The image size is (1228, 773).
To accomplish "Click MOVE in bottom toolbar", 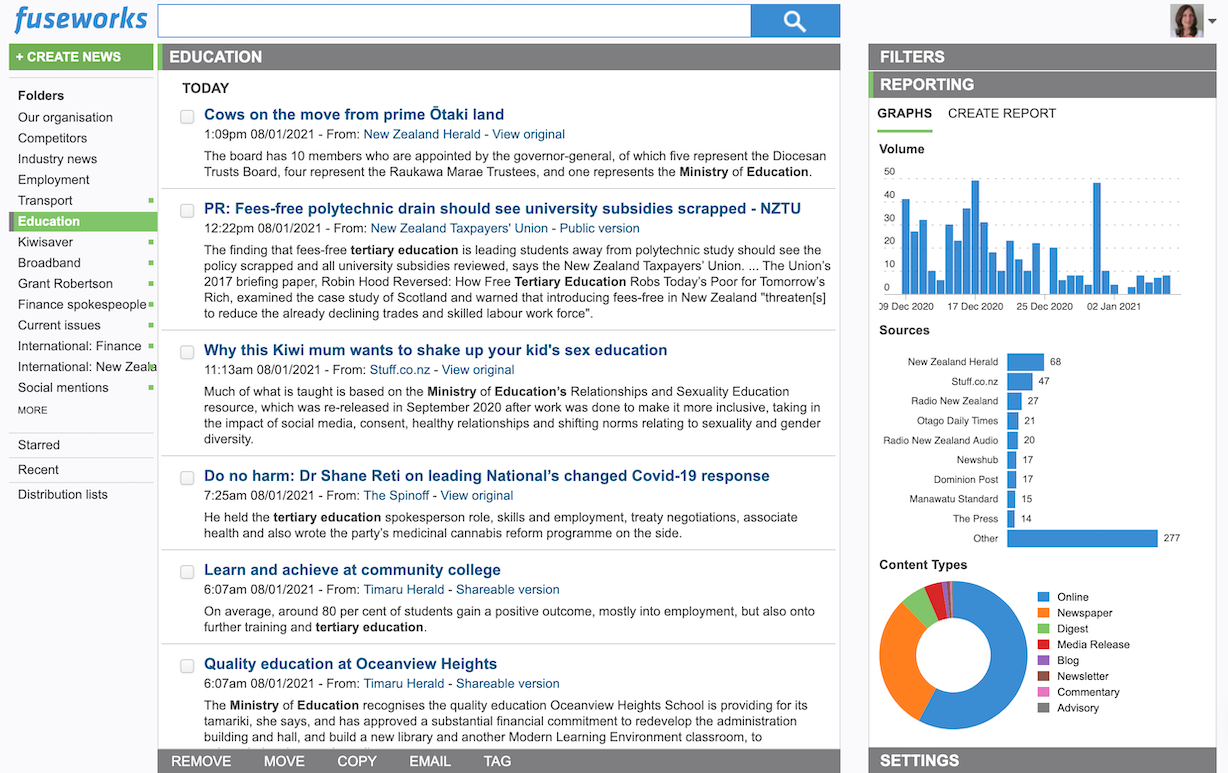I will click(284, 761).
